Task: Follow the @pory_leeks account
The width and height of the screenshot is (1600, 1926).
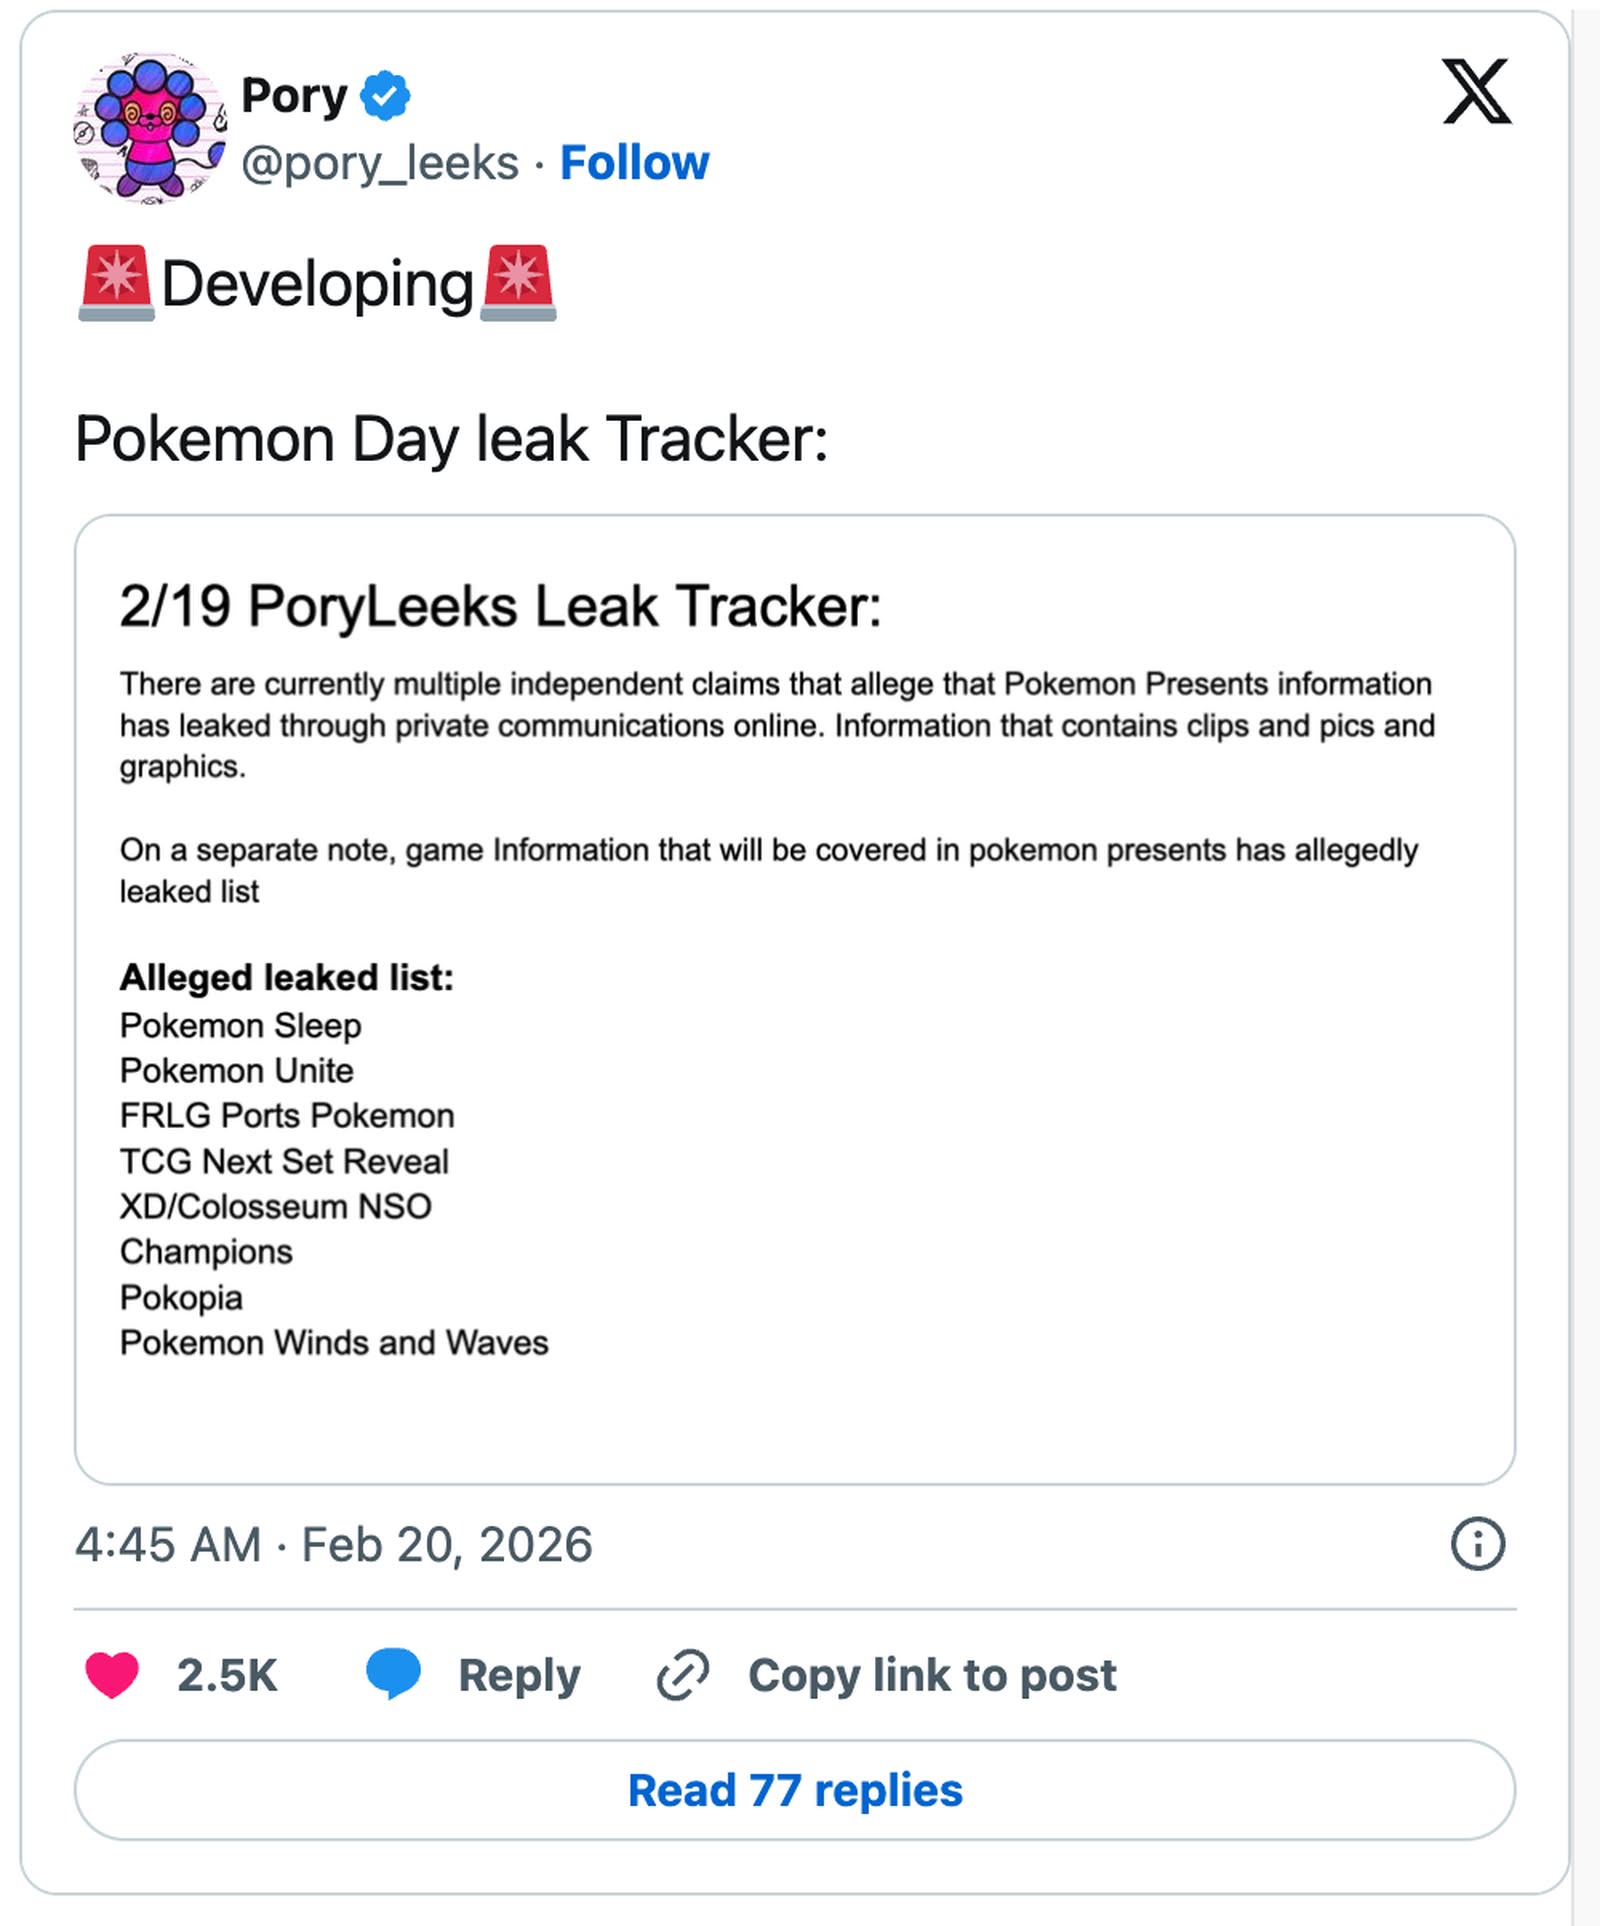Action: [x=634, y=163]
